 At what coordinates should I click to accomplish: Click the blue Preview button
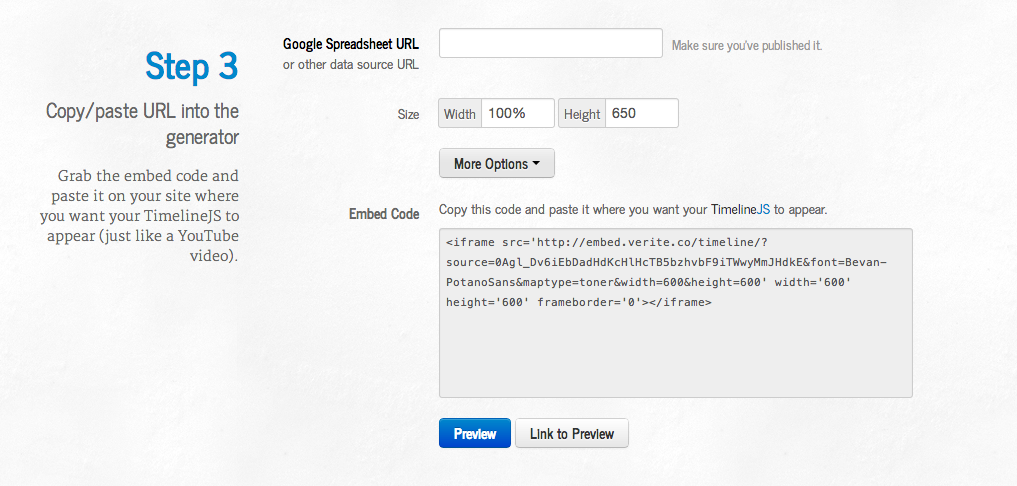475,433
